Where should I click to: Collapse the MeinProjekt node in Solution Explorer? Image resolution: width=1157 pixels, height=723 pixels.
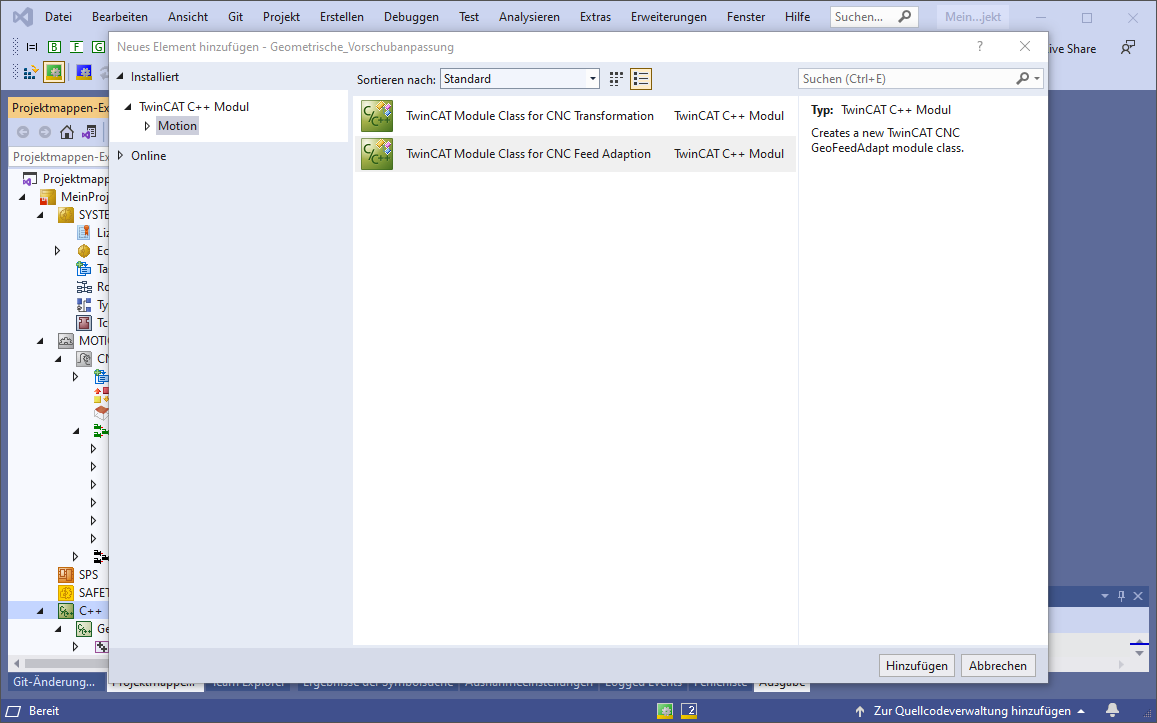pyautogui.click(x=23, y=197)
